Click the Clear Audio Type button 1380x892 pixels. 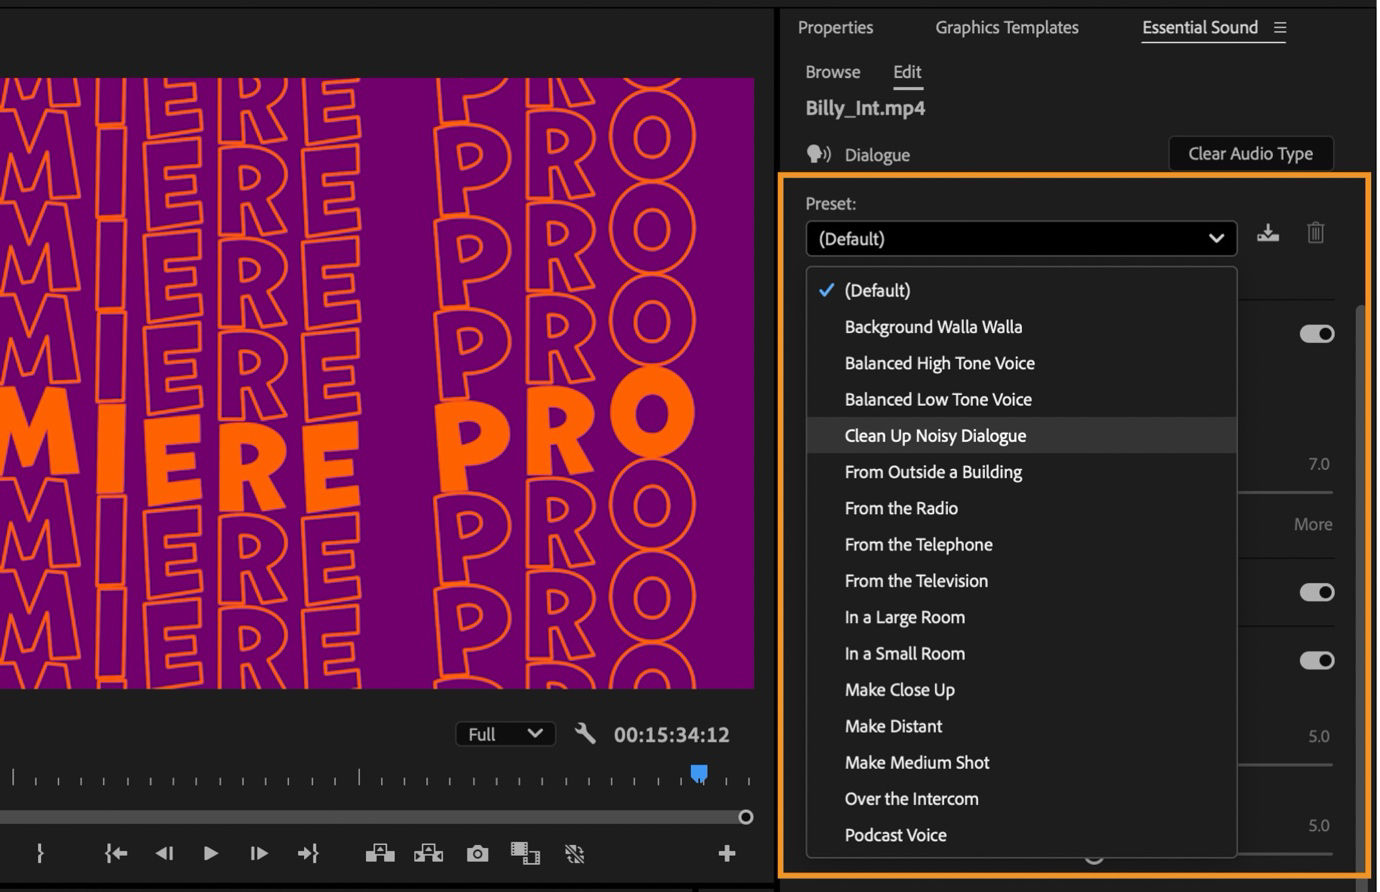pos(1250,153)
